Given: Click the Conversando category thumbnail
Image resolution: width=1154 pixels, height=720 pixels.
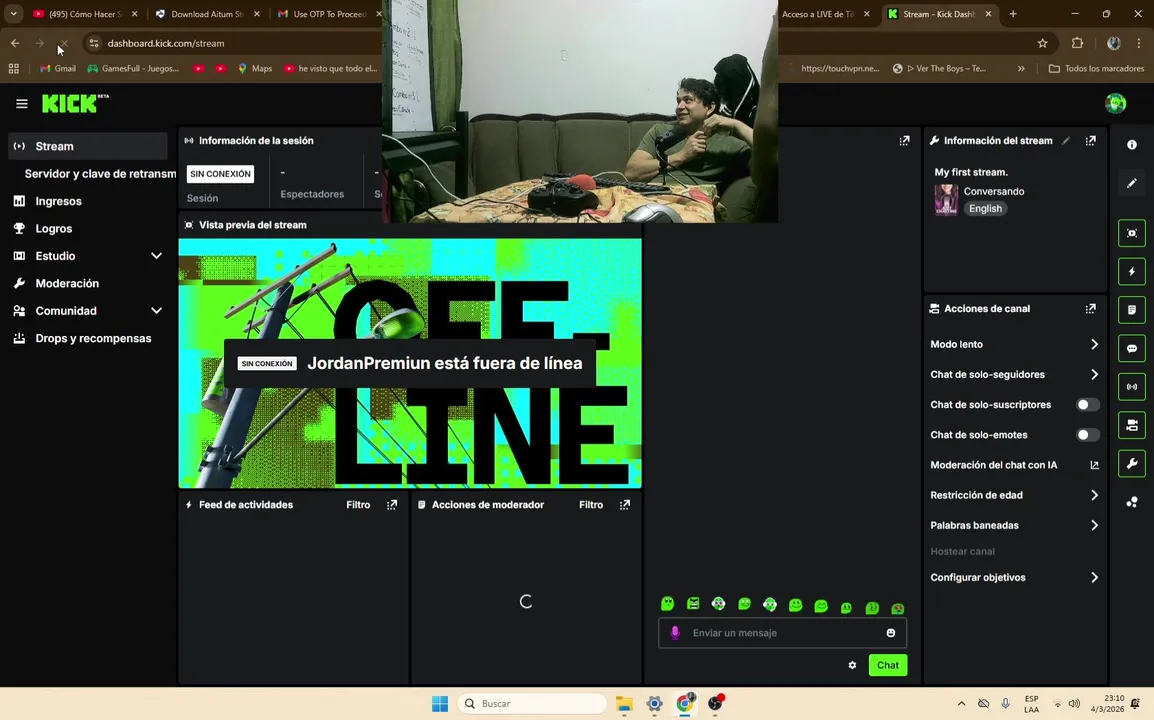Looking at the screenshot, I should 946,200.
